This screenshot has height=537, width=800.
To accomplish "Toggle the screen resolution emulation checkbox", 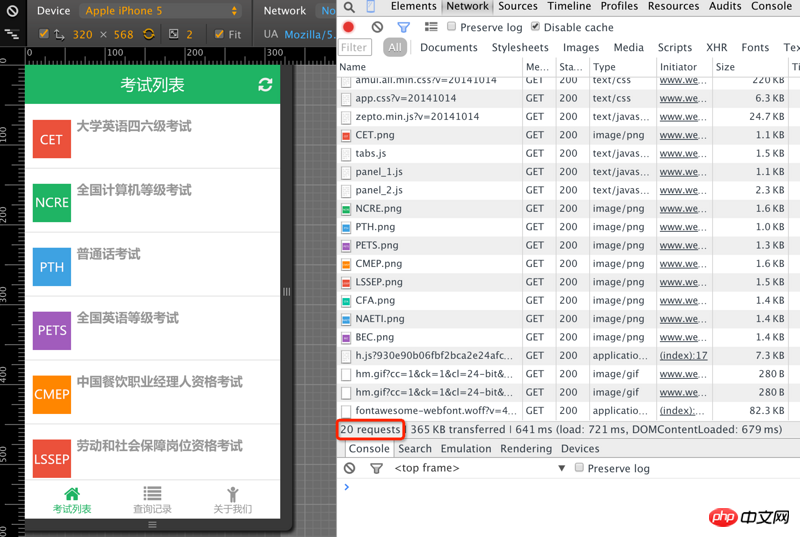I will (x=43, y=34).
